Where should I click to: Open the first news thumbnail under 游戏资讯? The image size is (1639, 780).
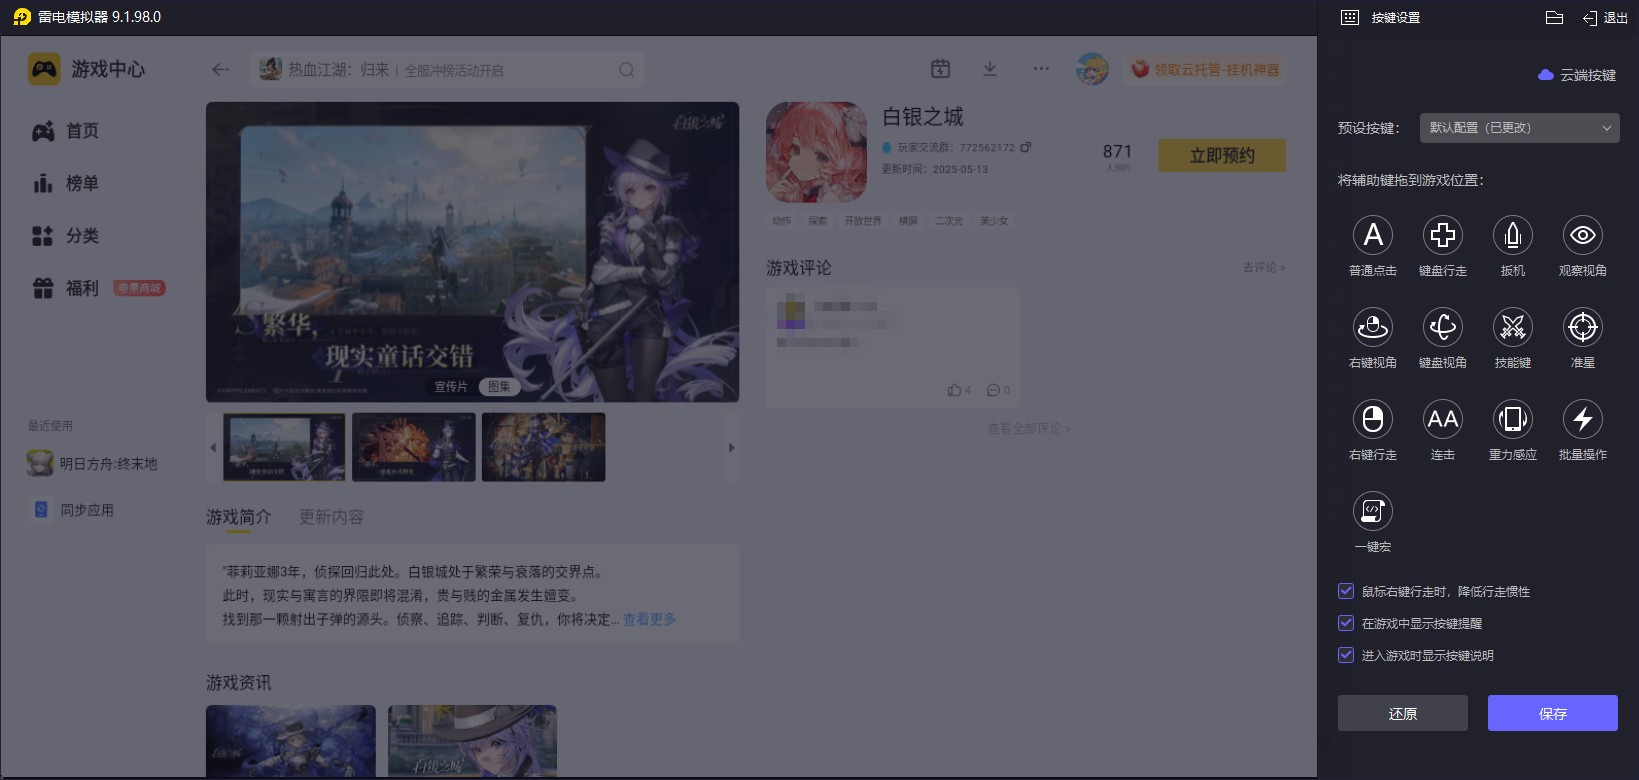click(291, 741)
